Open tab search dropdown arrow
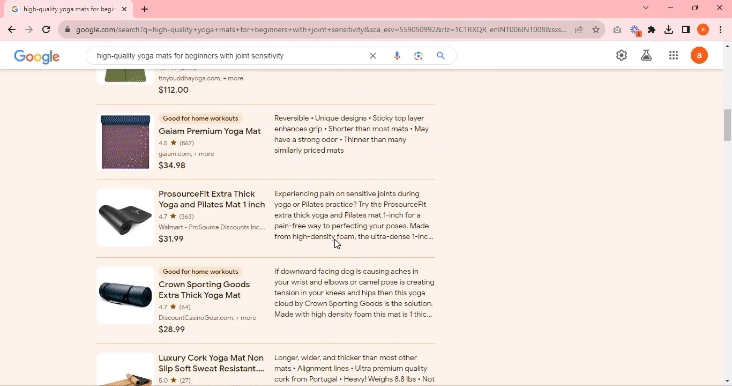732x386 pixels. (x=646, y=8)
